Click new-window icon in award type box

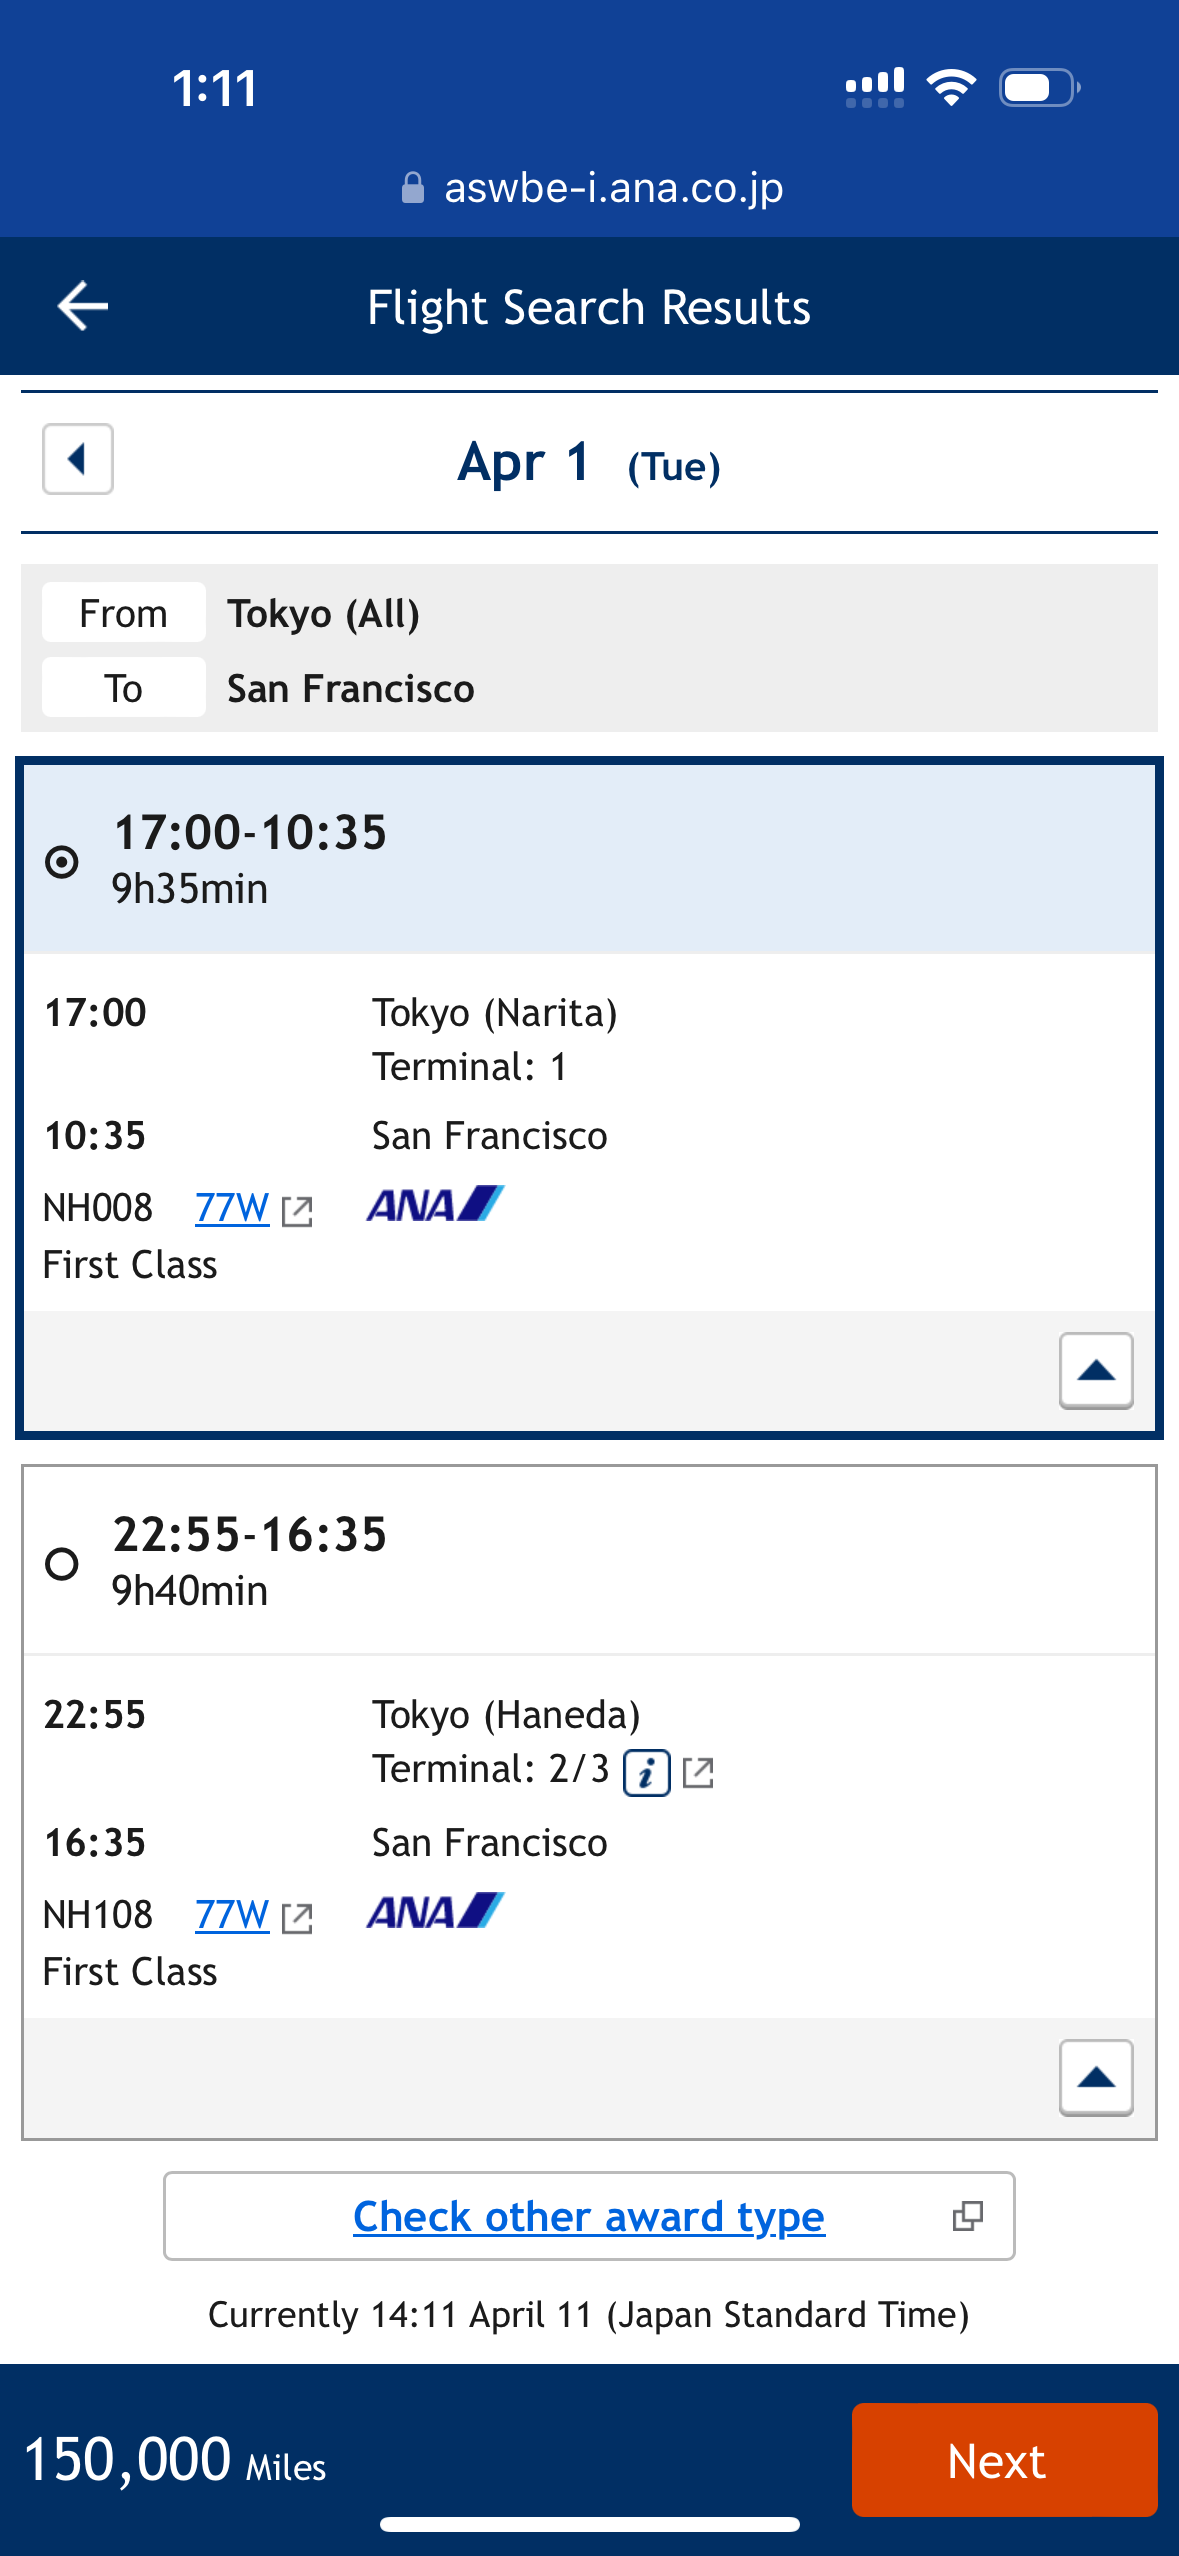tap(967, 2216)
